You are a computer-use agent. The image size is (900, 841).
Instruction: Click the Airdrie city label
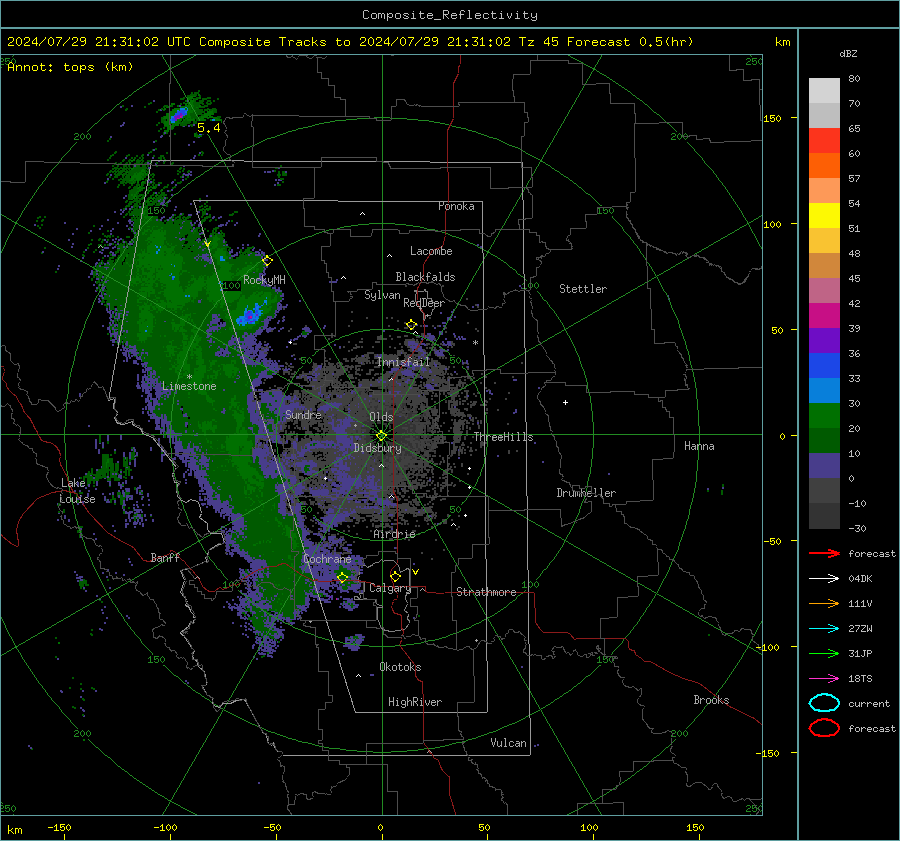click(x=394, y=534)
